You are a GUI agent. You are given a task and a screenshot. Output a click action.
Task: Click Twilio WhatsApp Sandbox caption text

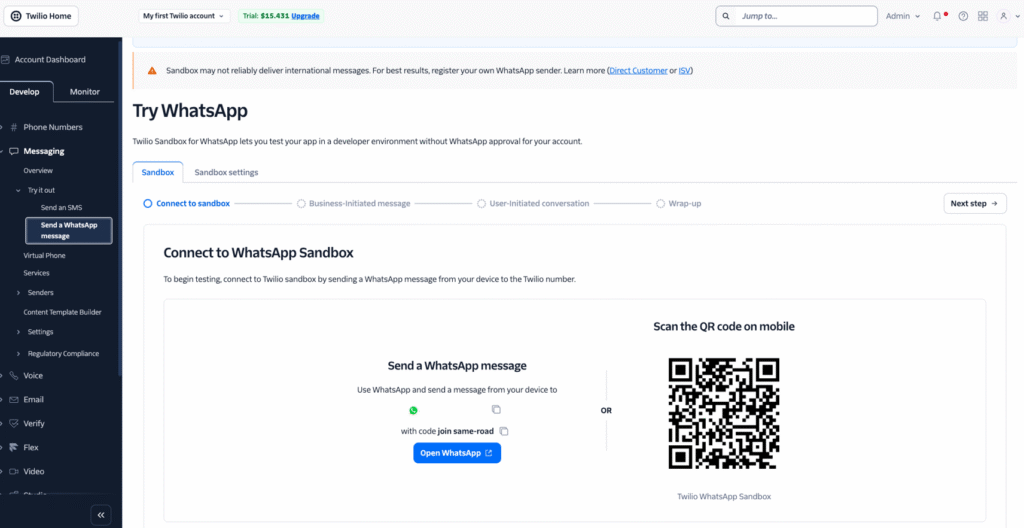pos(724,497)
